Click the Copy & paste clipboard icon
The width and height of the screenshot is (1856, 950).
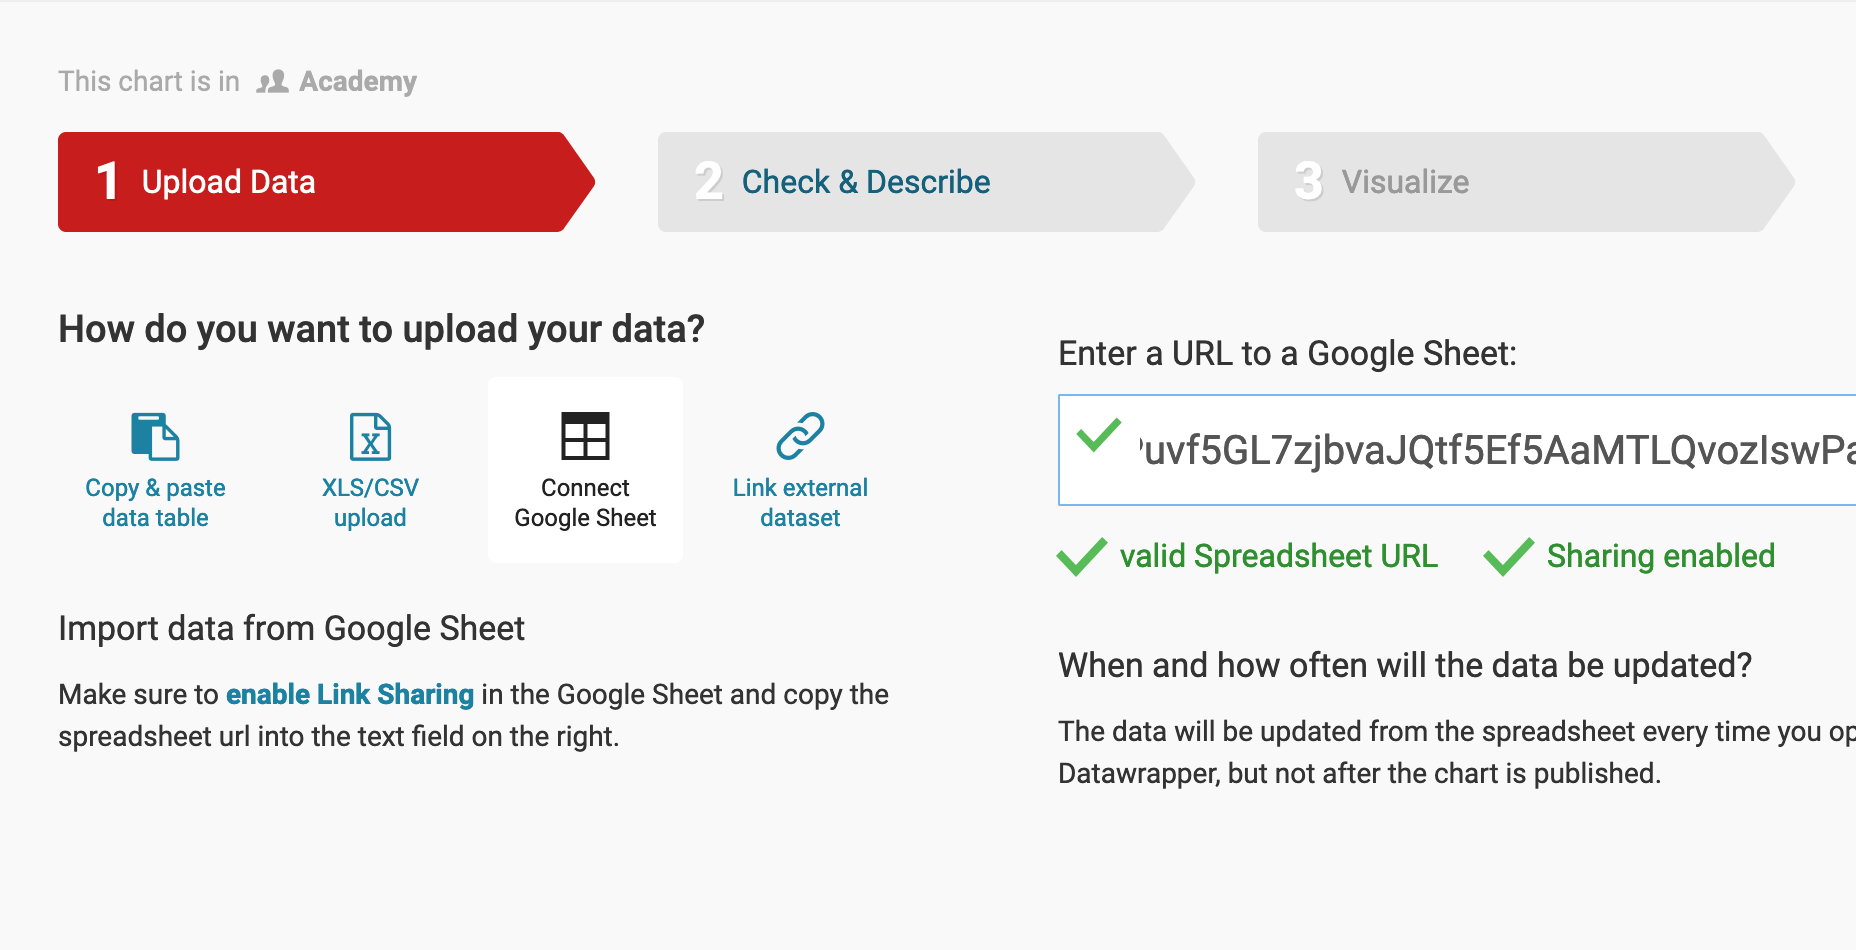[155, 436]
